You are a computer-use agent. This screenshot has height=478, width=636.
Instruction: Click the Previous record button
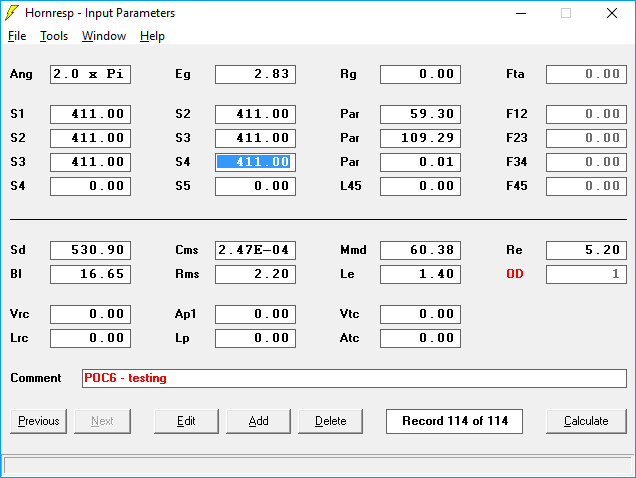tap(39, 421)
